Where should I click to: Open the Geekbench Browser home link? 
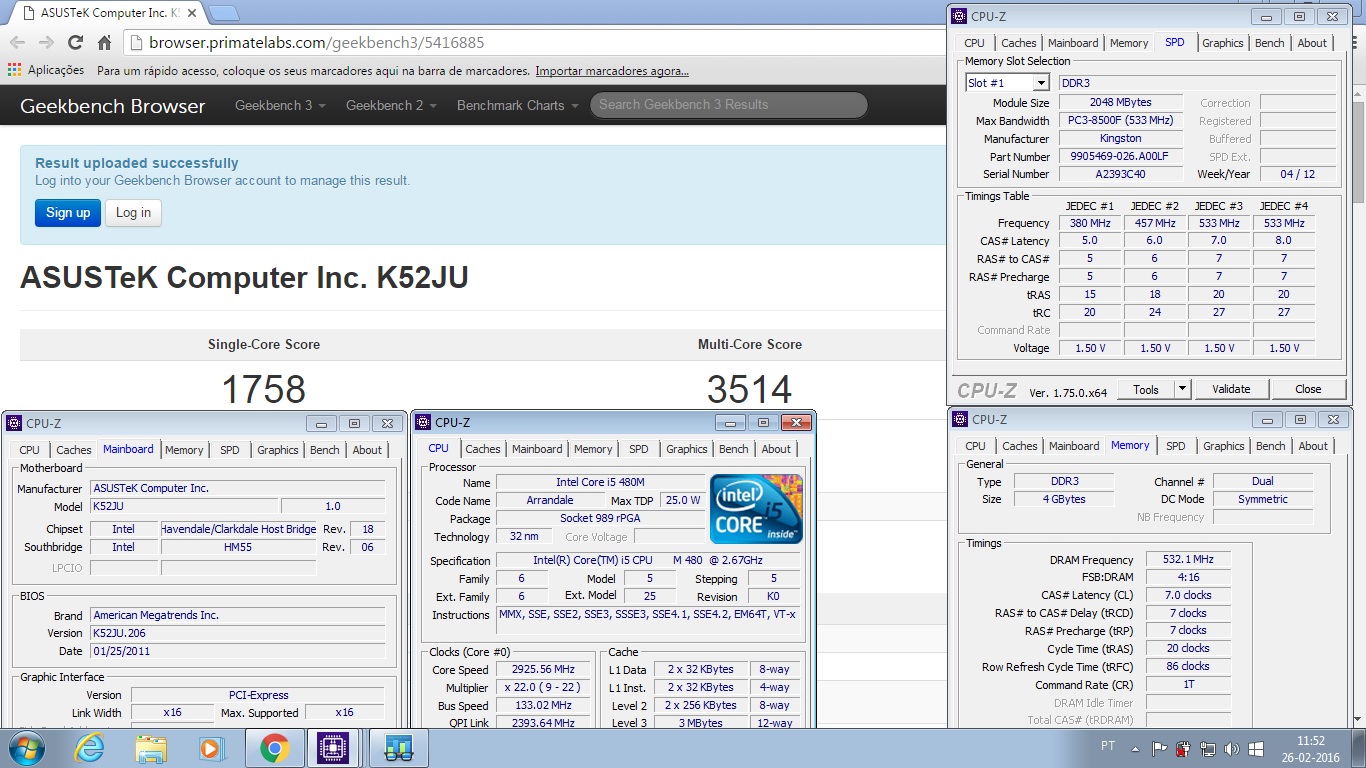pos(112,106)
